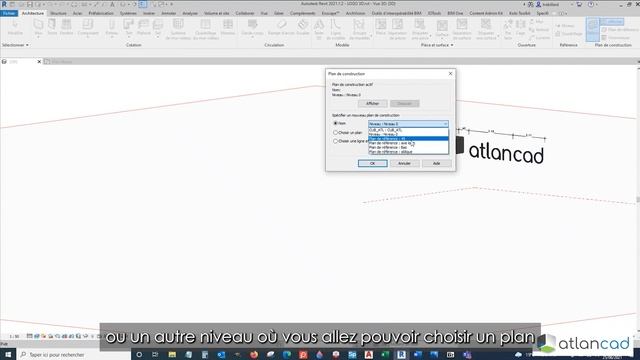
Task: Click OK in Plan de construction dialog
Action: pos(373,163)
